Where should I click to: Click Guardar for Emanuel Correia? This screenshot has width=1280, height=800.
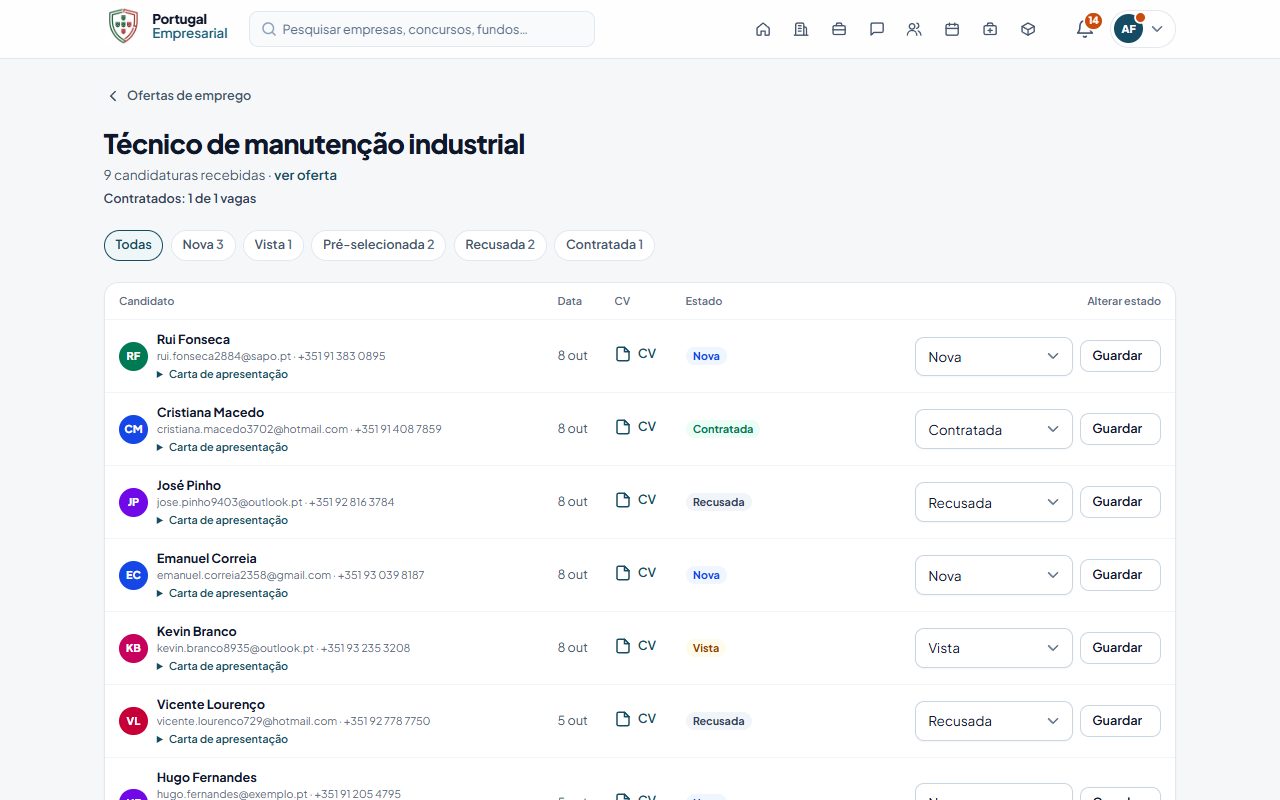coord(1120,575)
